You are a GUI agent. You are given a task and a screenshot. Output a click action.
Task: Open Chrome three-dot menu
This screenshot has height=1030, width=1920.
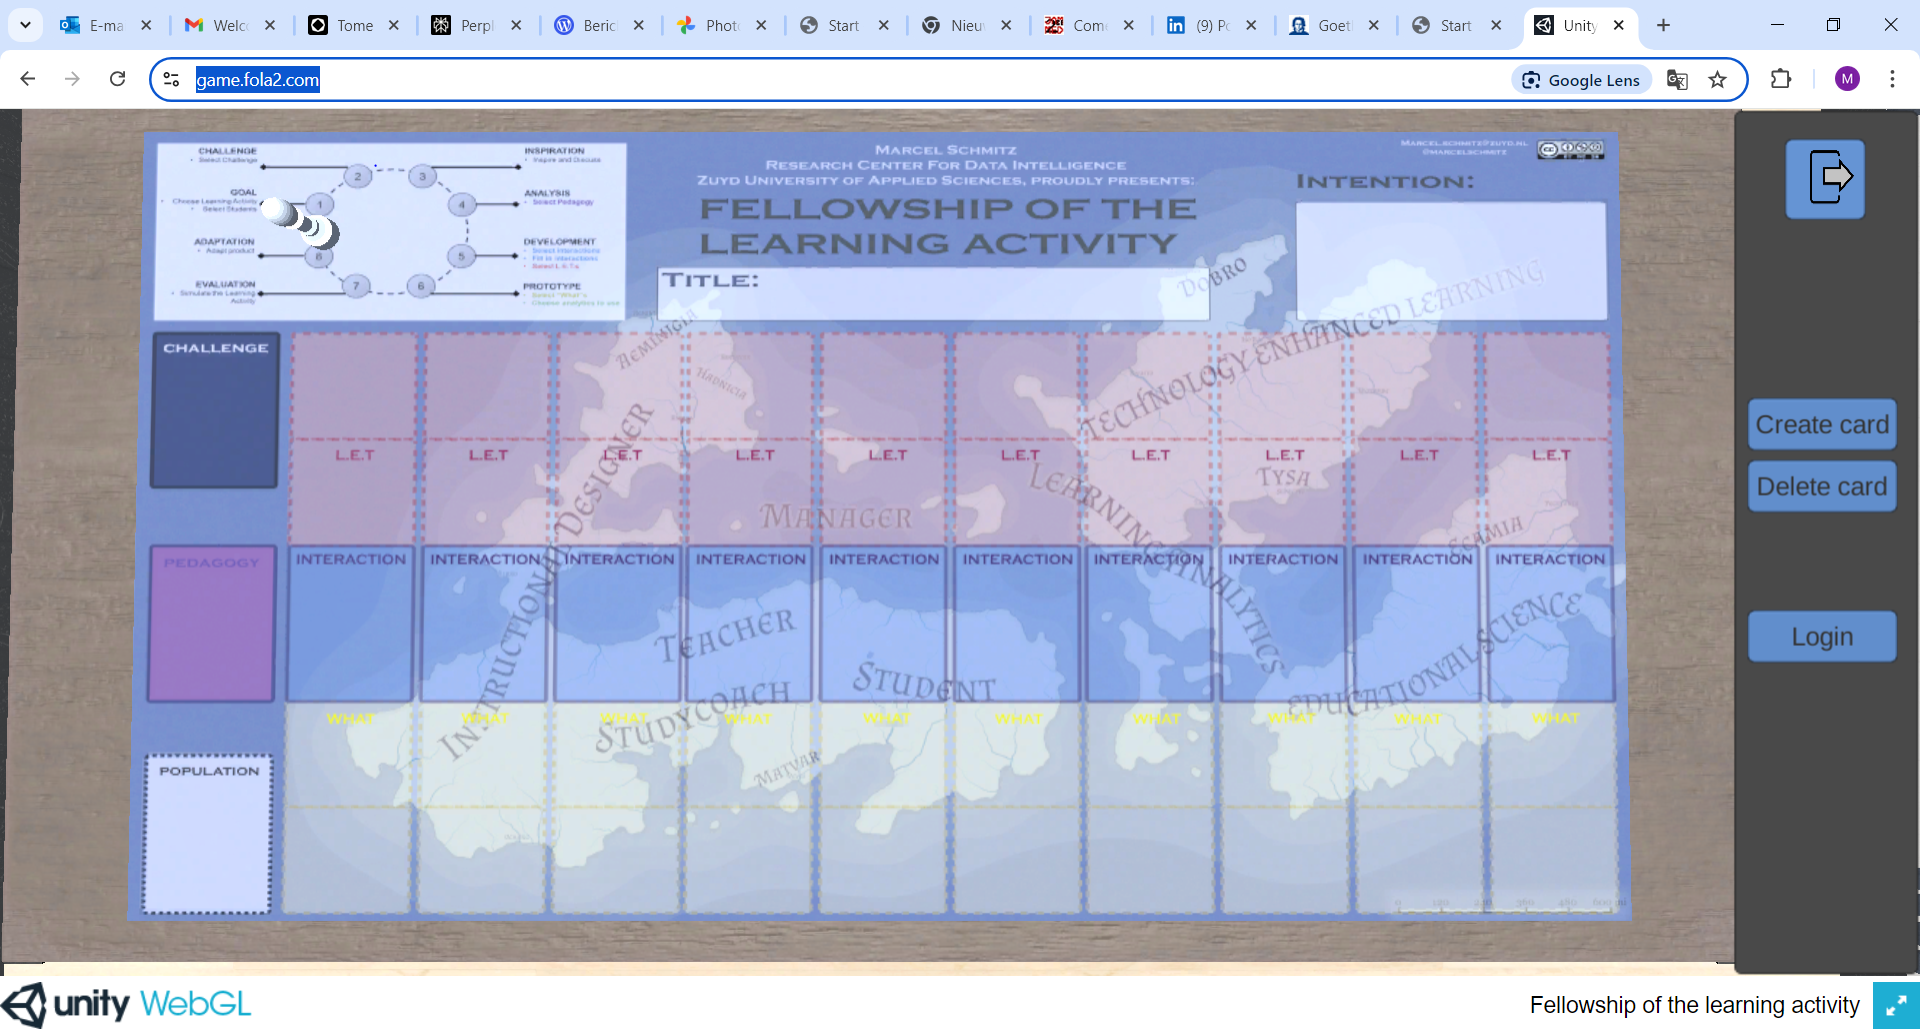point(1891,79)
